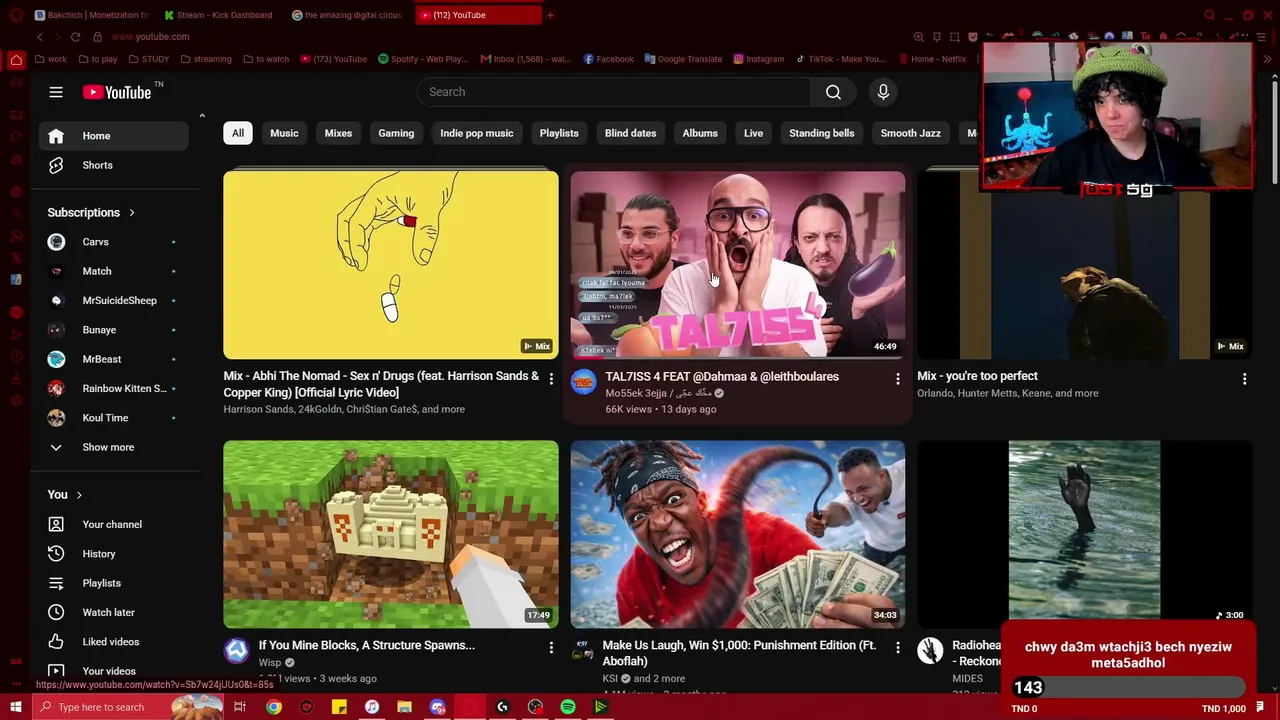This screenshot has width=1280, height=720.
Task: Select the Blind dates chip
Action: click(630, 133)
